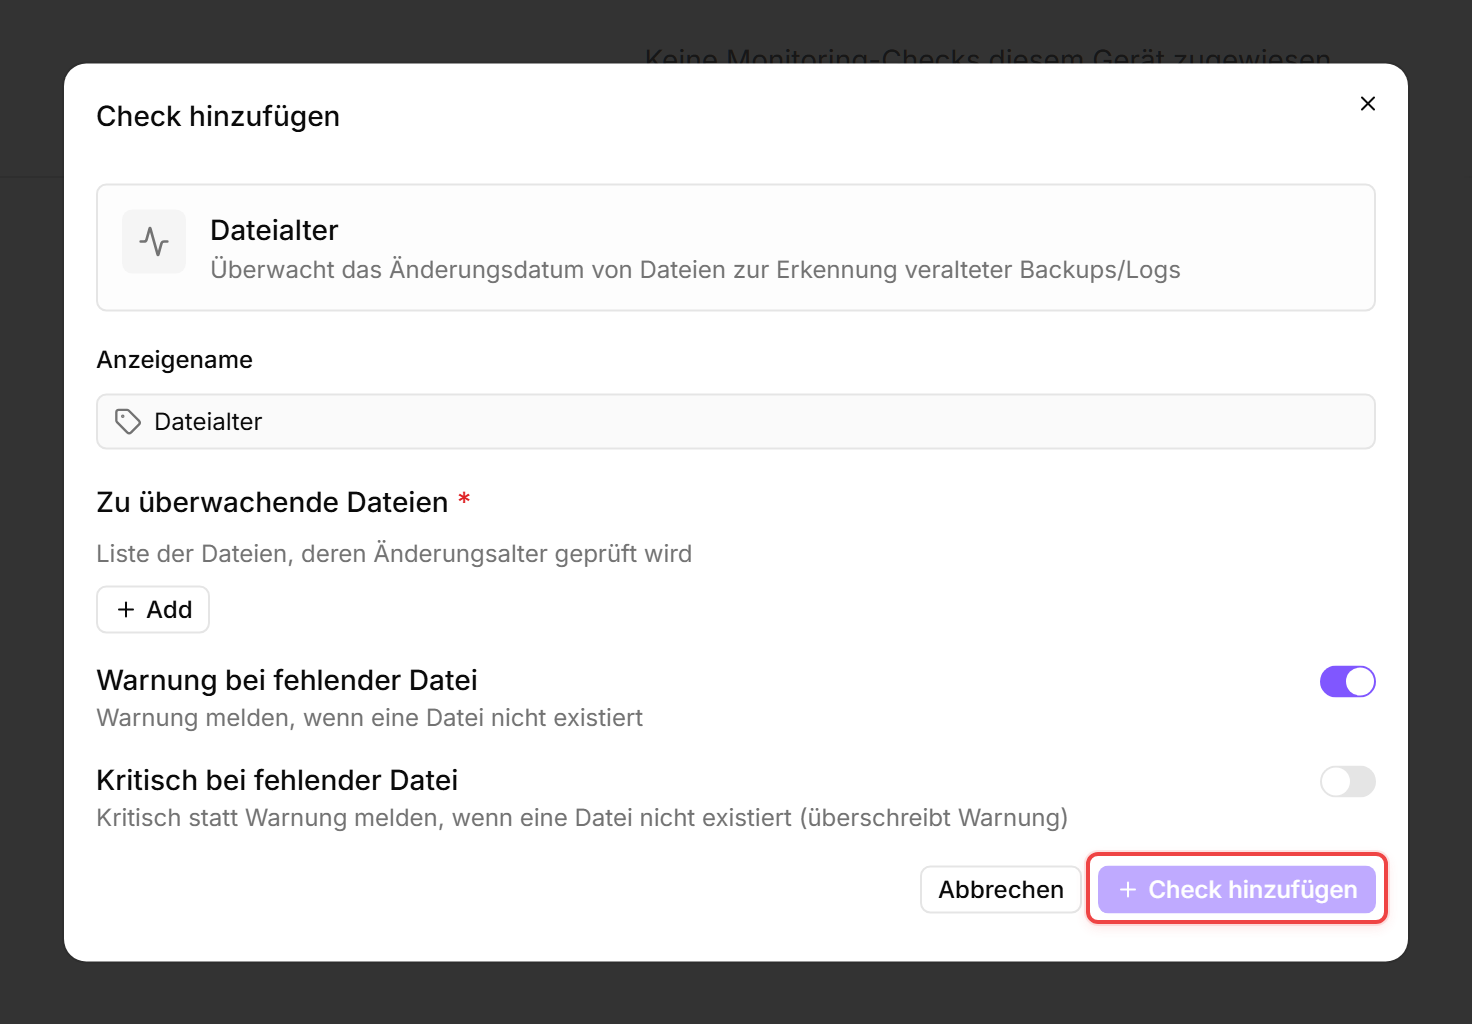Click the 'Check hinzufügen' dialog title
Screen dimensions: 1472x1024
click(218, 117)
